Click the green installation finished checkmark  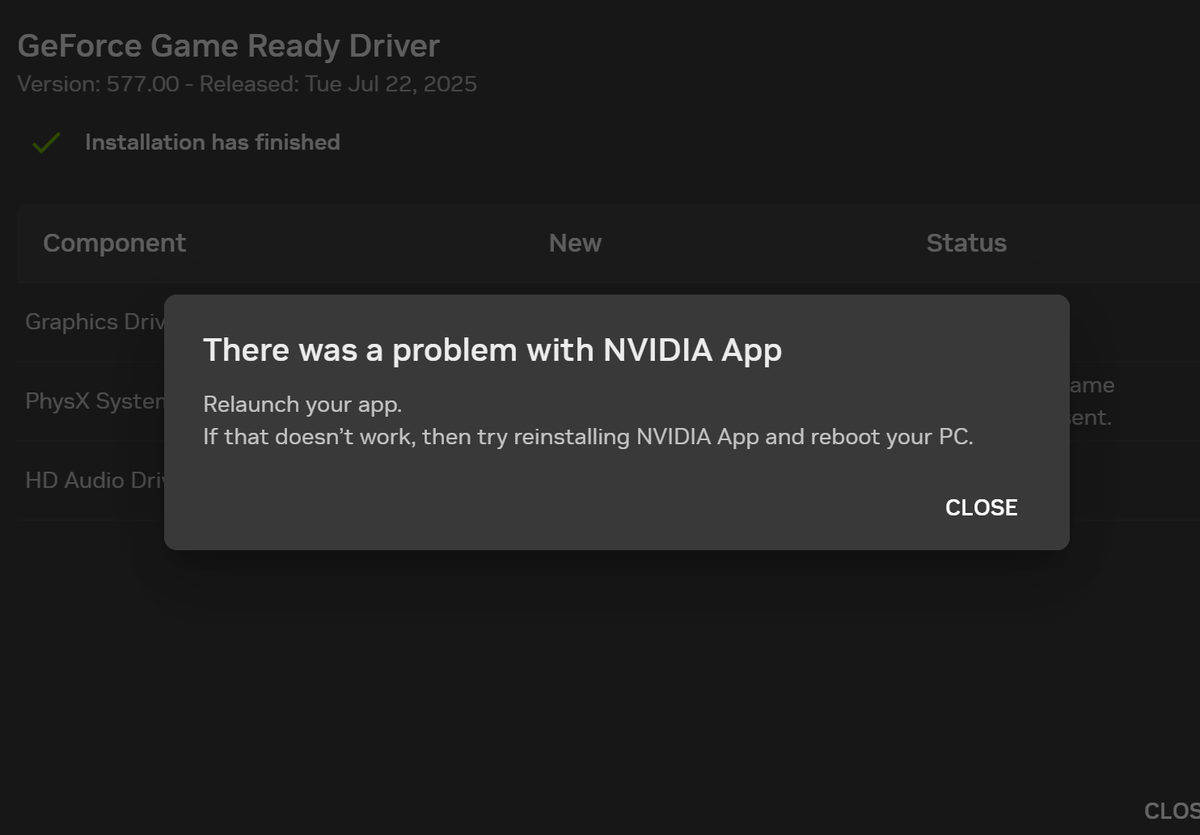pos(45,143)
